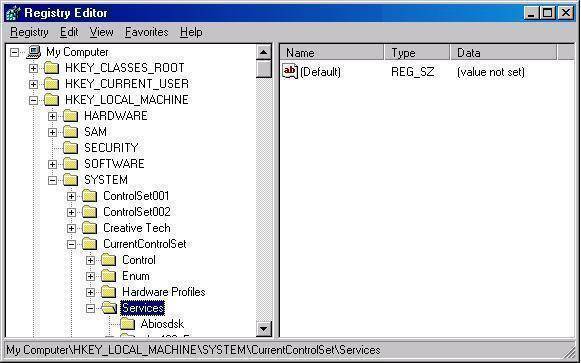This screenshot has width=581, height=363.
Task: Click the HKEY_LOCAL_MACHINE folder icon
Action: 52,100
